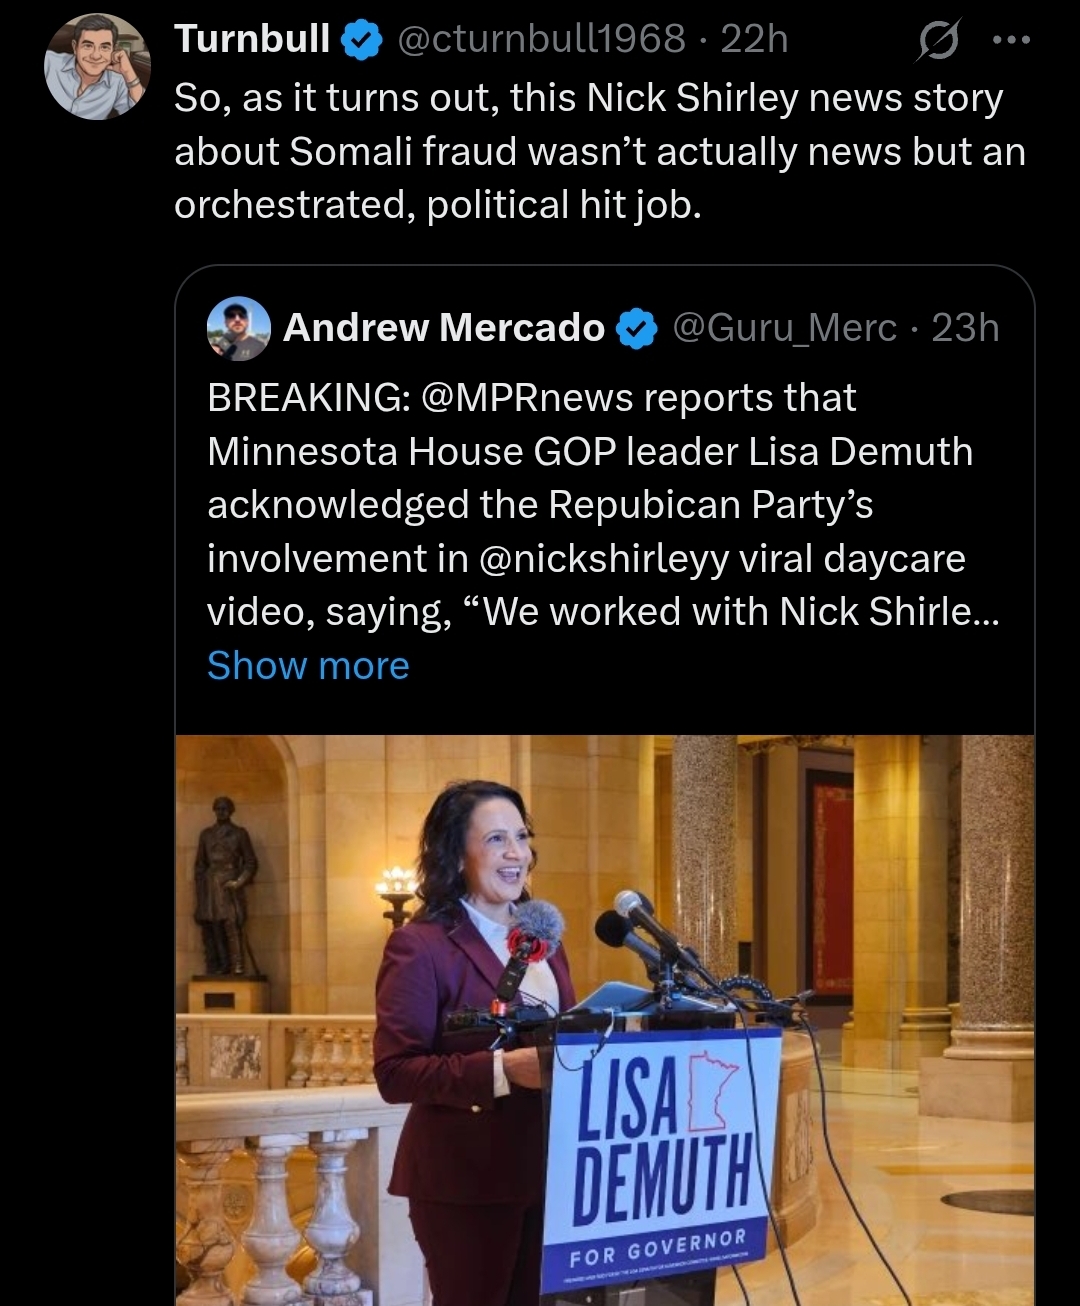Open Turnbull's tweet text about Nick Shirley

600,151
